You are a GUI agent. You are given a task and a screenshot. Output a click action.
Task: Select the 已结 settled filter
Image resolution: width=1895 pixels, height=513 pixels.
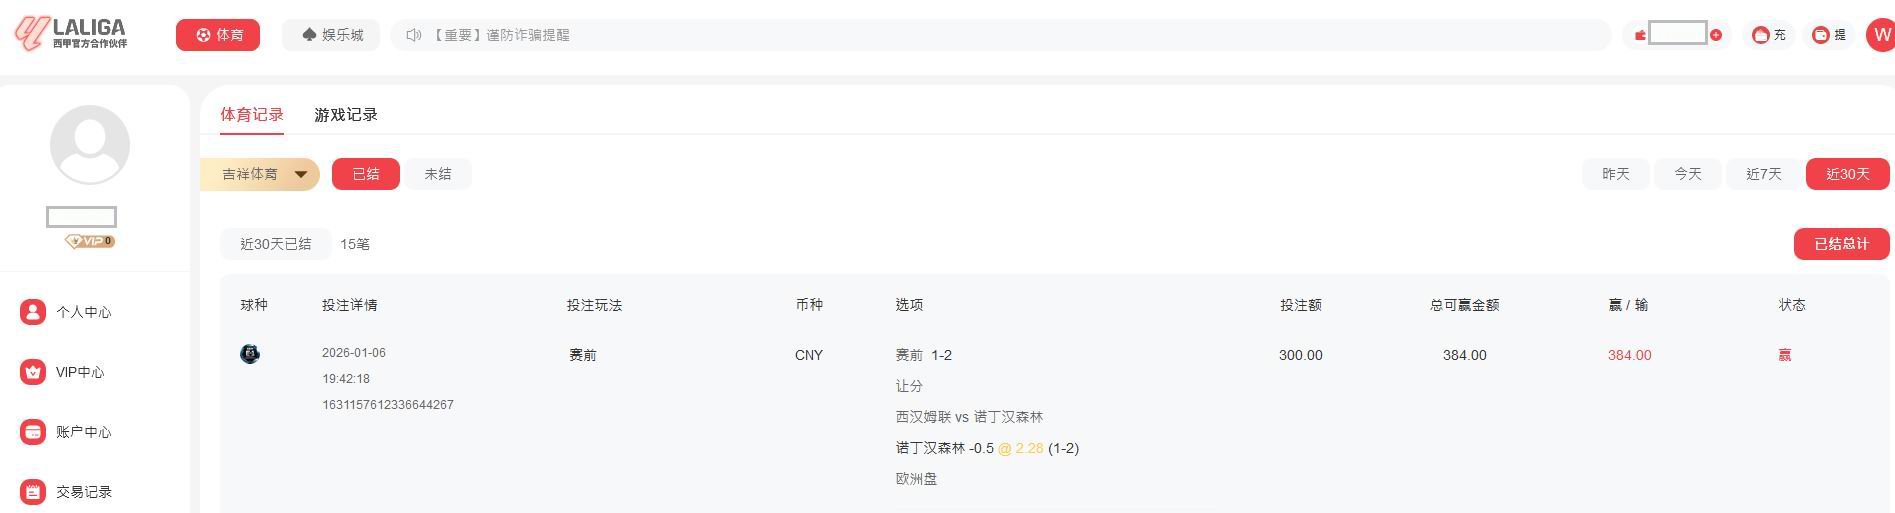pyautogui.click(x=366, y=174)
